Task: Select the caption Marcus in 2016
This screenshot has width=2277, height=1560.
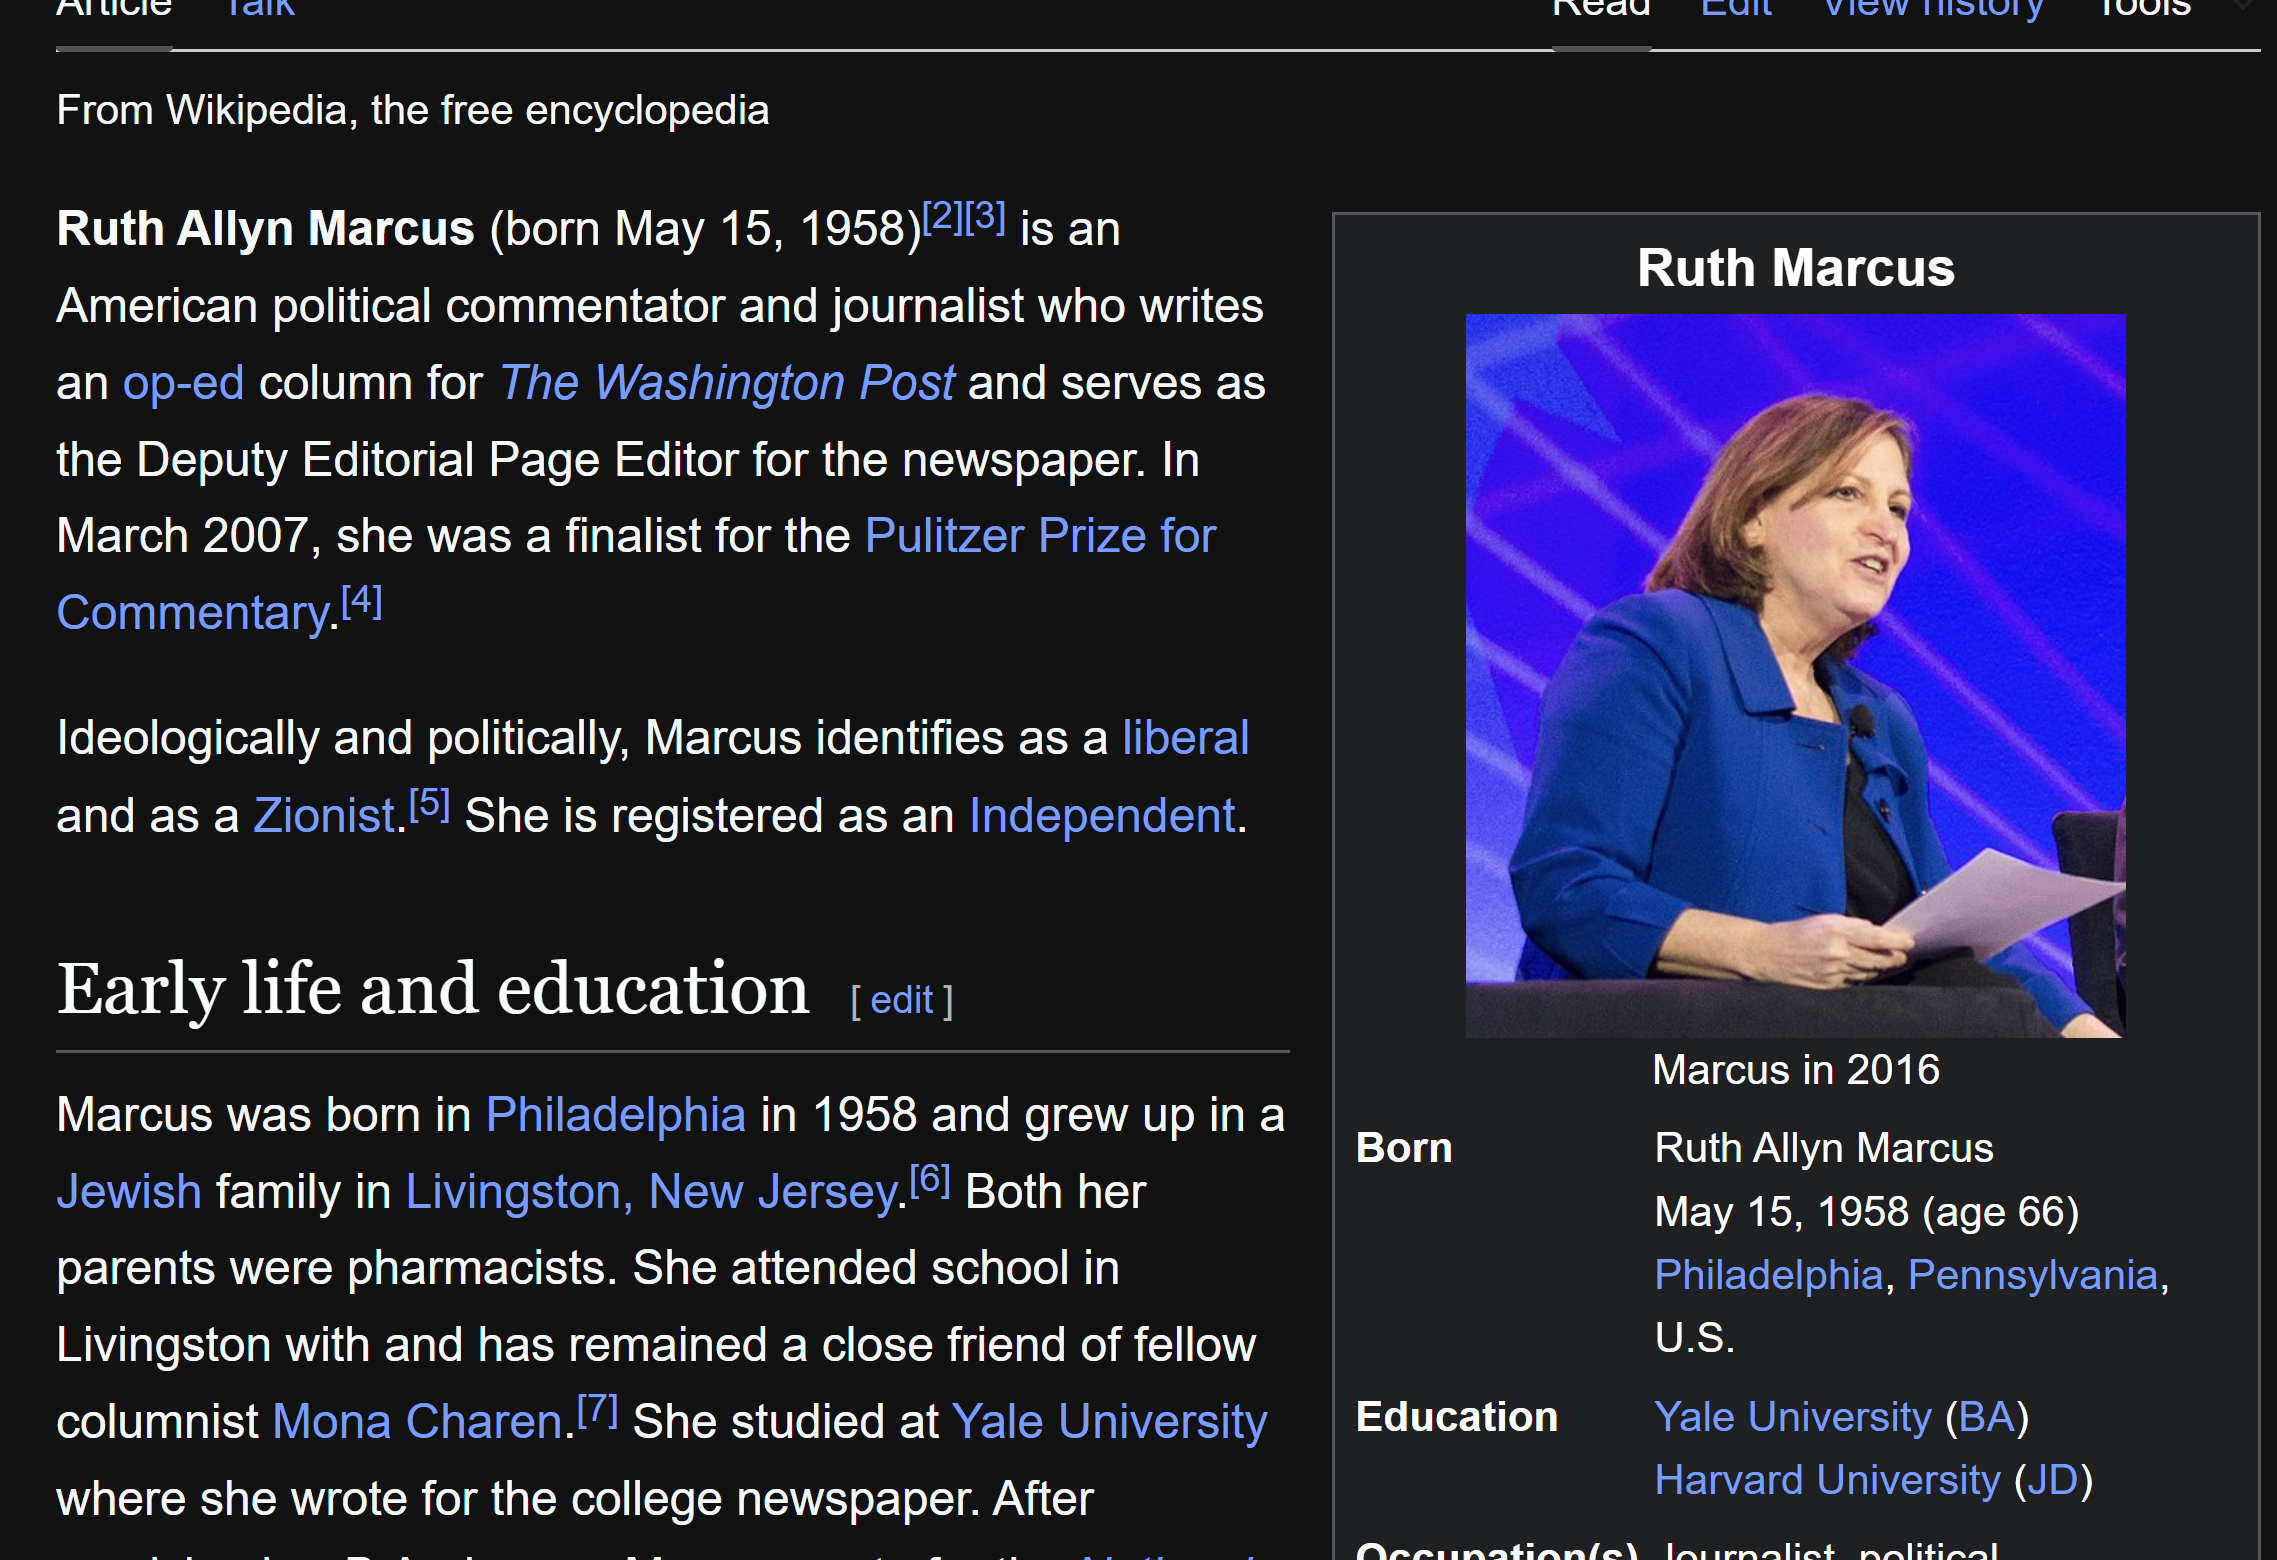Action: [1796, 1070]
